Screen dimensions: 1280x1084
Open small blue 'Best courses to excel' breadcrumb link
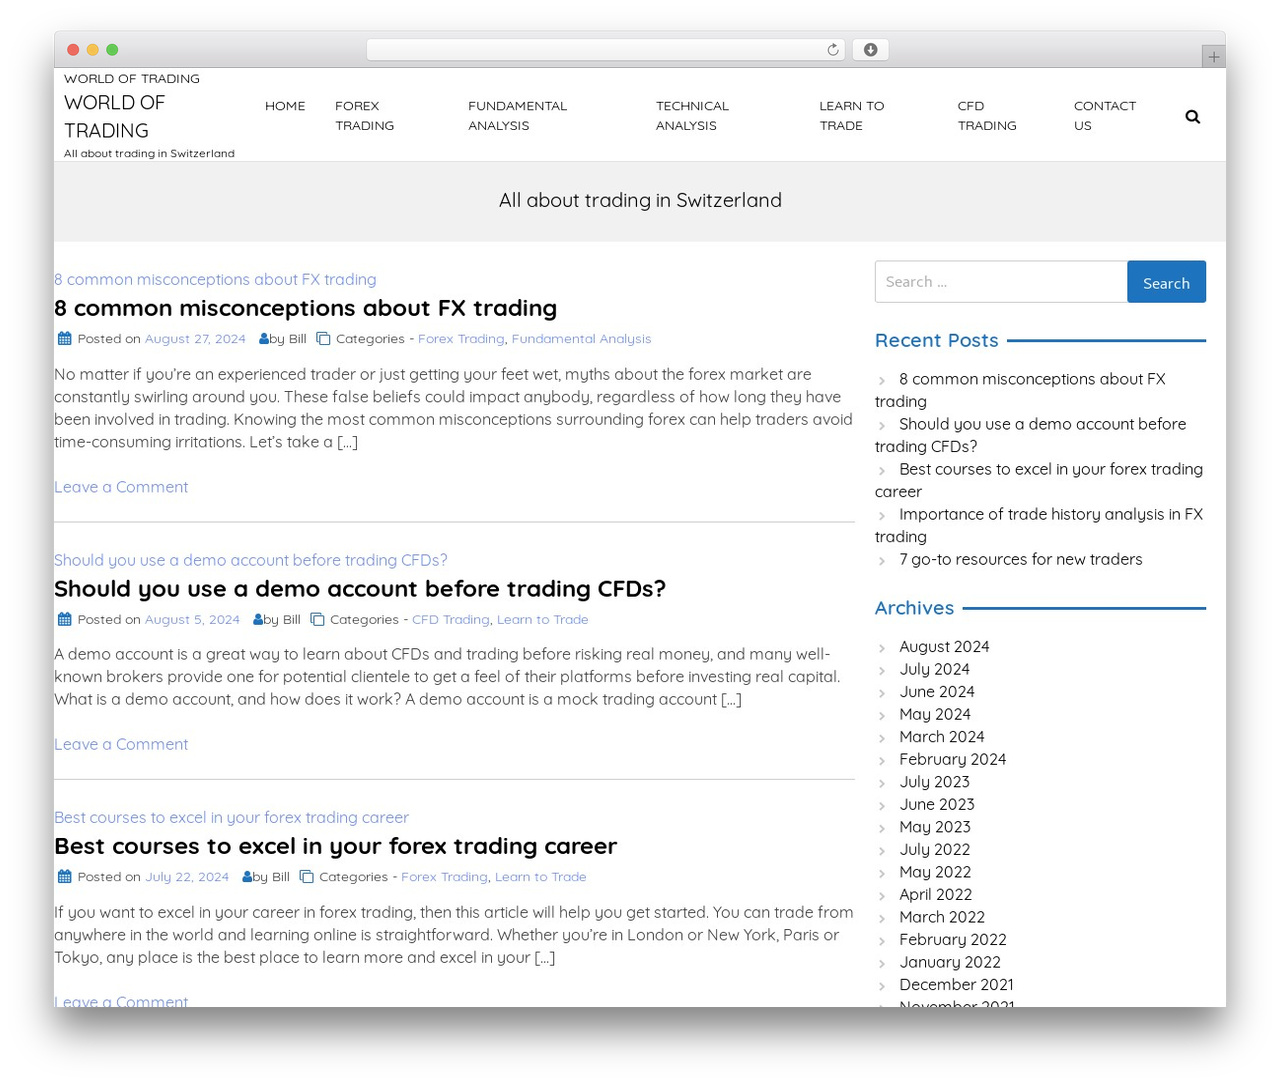pos(231,818)
